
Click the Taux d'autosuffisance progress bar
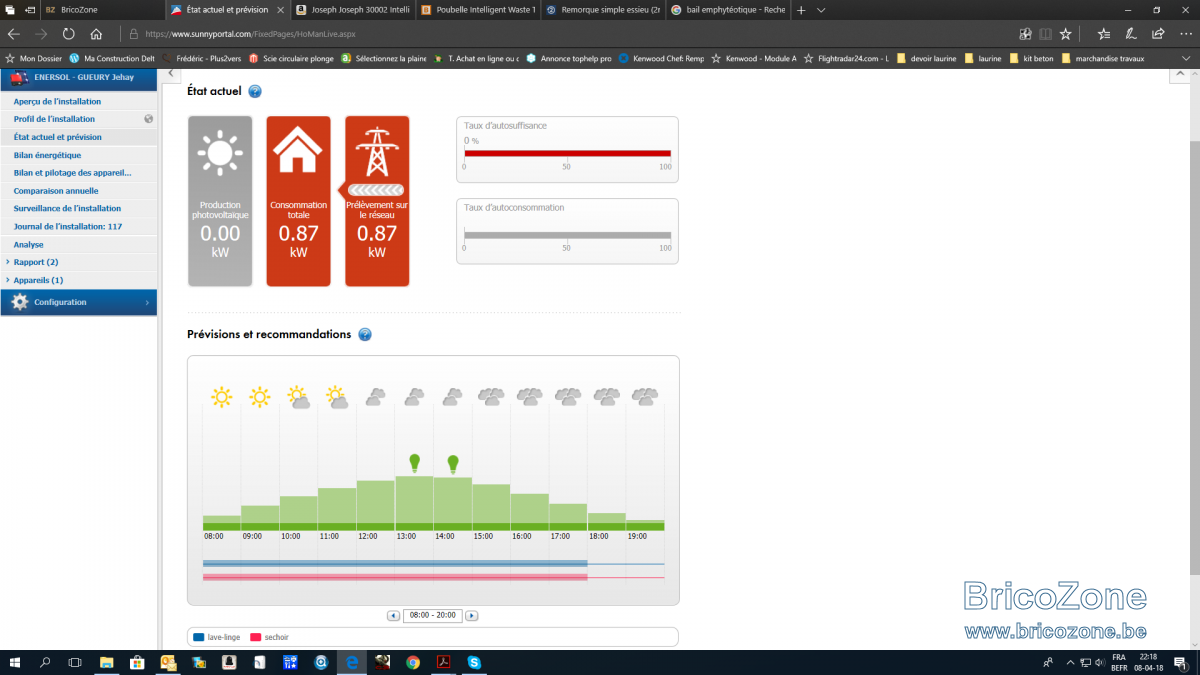[x=567, y=153]
